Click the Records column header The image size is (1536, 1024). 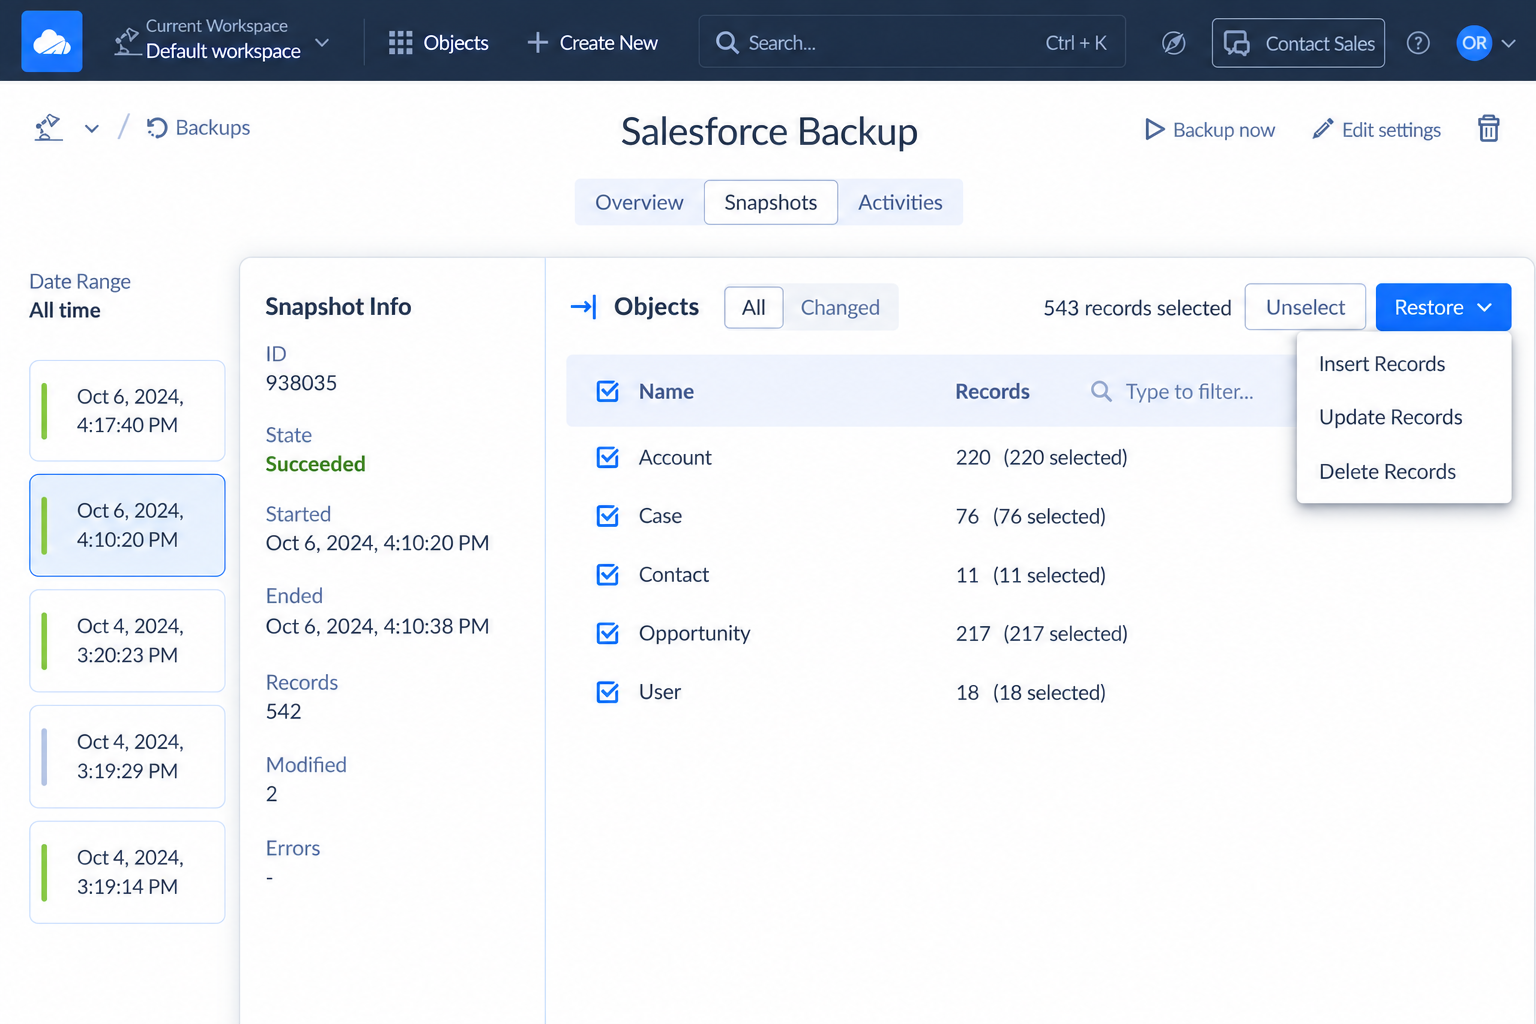click(x=992, y=391)
